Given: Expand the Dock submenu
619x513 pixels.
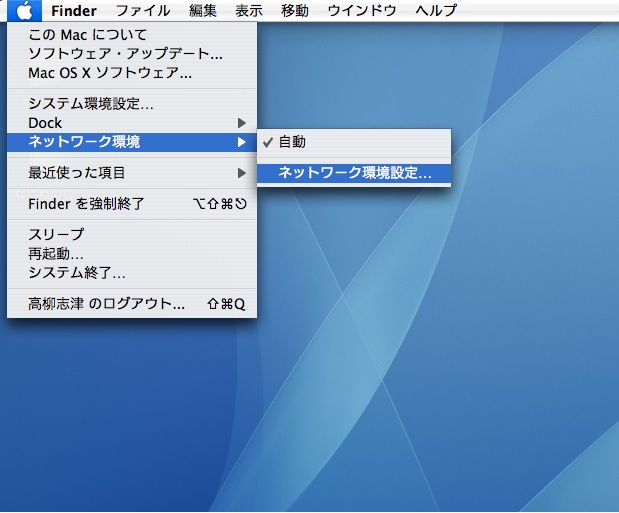Looking at the screenshot, I should pyautogui.click(x=132, y=123).
